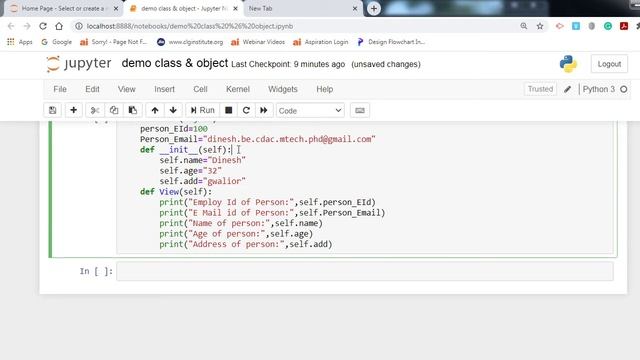Open the Google bookmark
640x360 pixels.
(56, 42)
